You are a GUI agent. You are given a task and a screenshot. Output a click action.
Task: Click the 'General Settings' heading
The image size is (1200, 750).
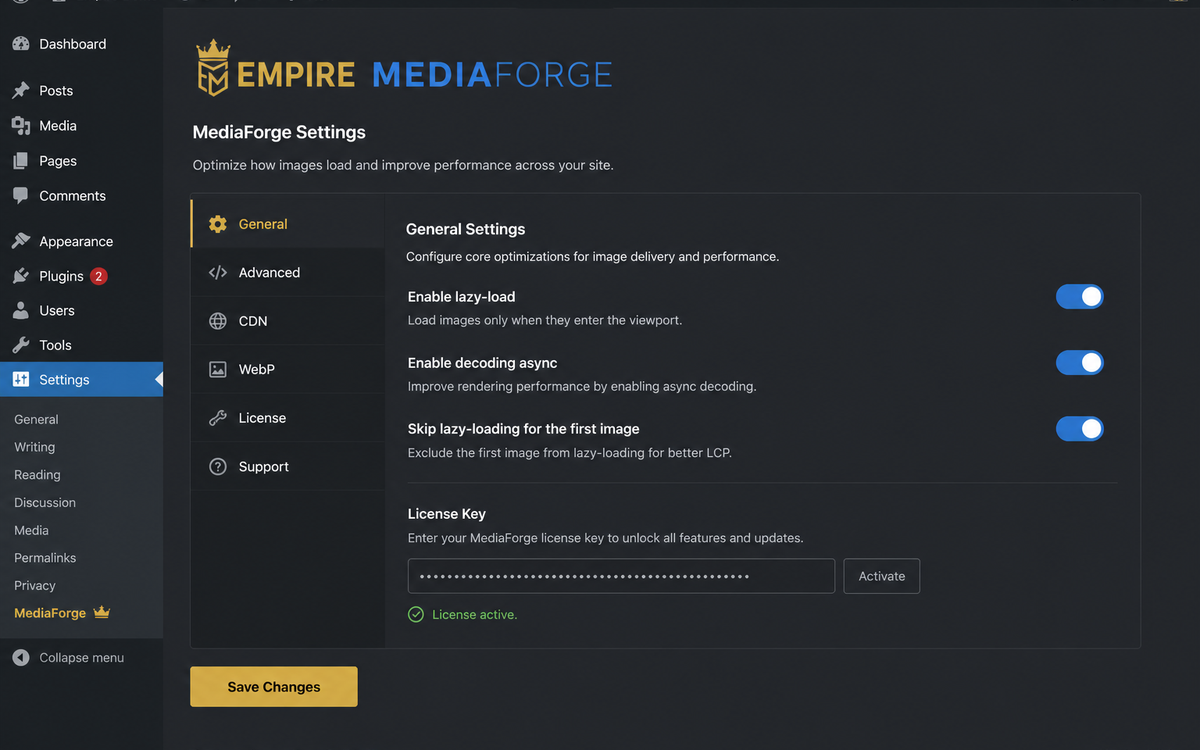click(x=466, y=229)
